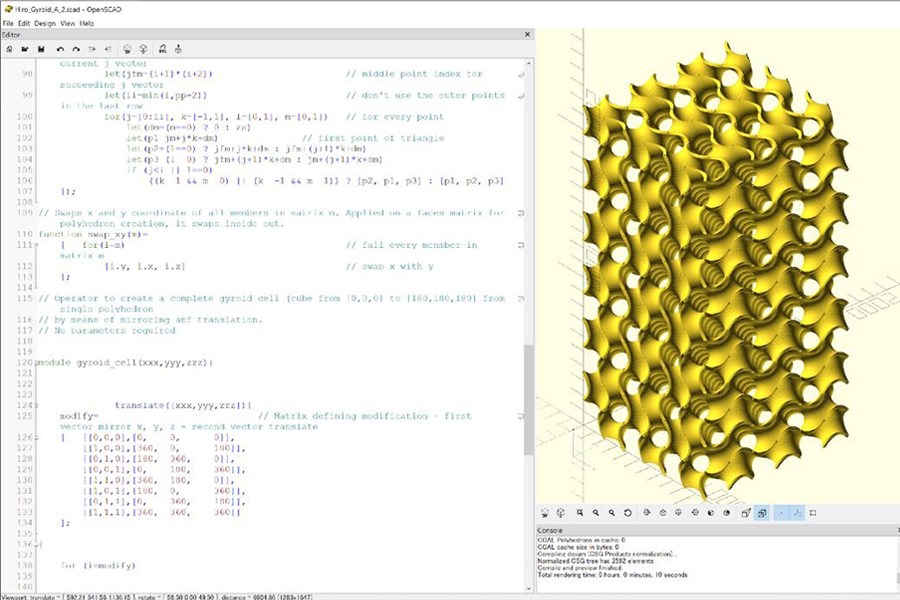
Task: Toggle Show Scale Markers in the viewport toolbar
Action: [x=797, y=513]
